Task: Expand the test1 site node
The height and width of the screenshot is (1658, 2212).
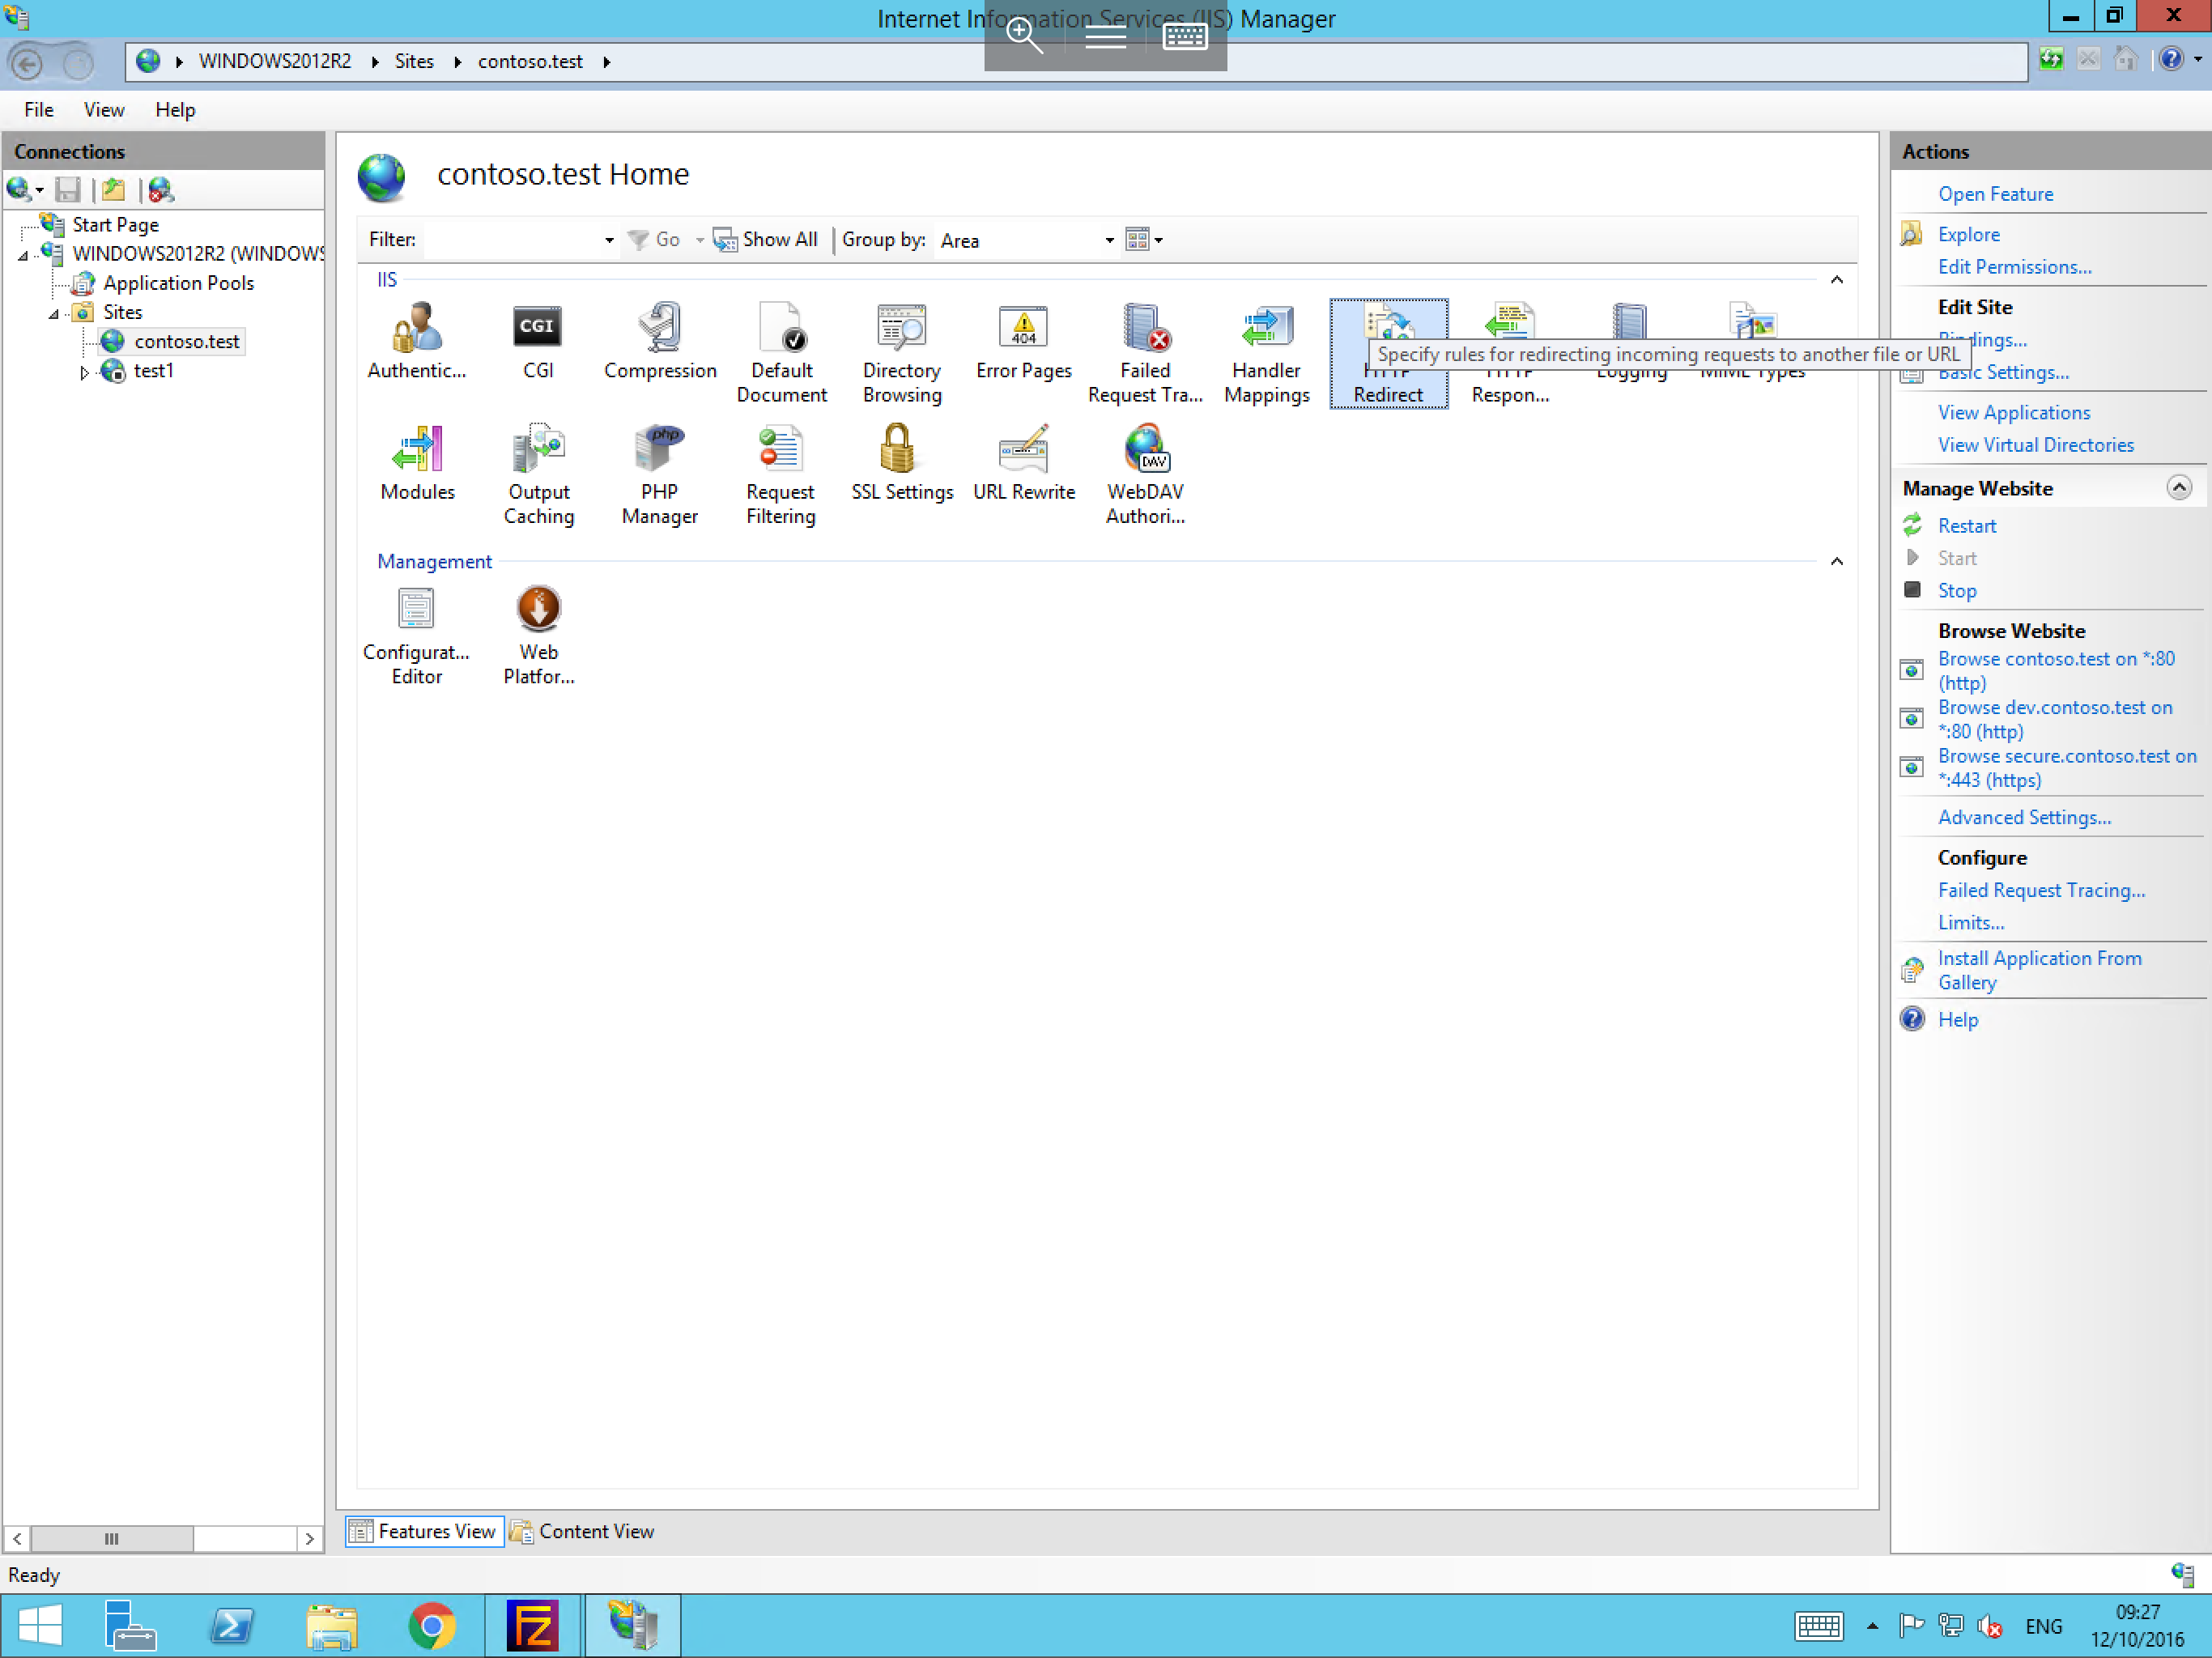Action: coord(84,372)
